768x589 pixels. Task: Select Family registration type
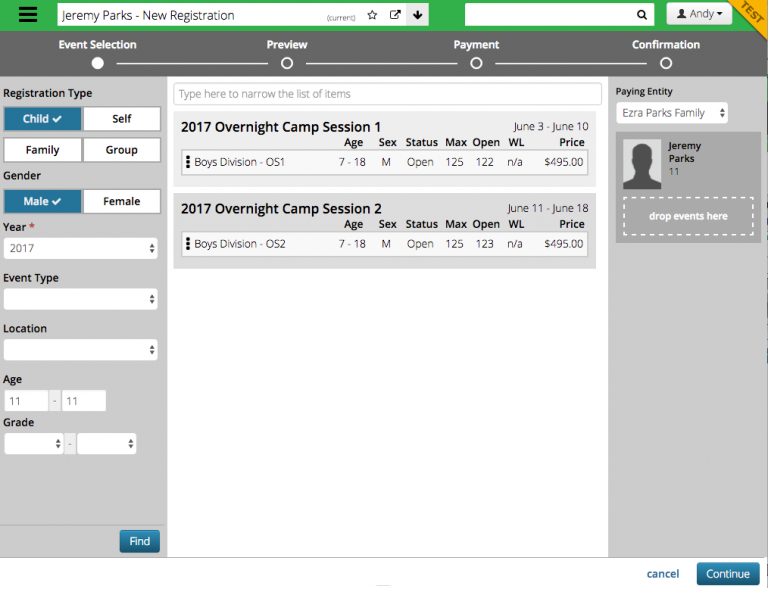[x=43, y=150]
